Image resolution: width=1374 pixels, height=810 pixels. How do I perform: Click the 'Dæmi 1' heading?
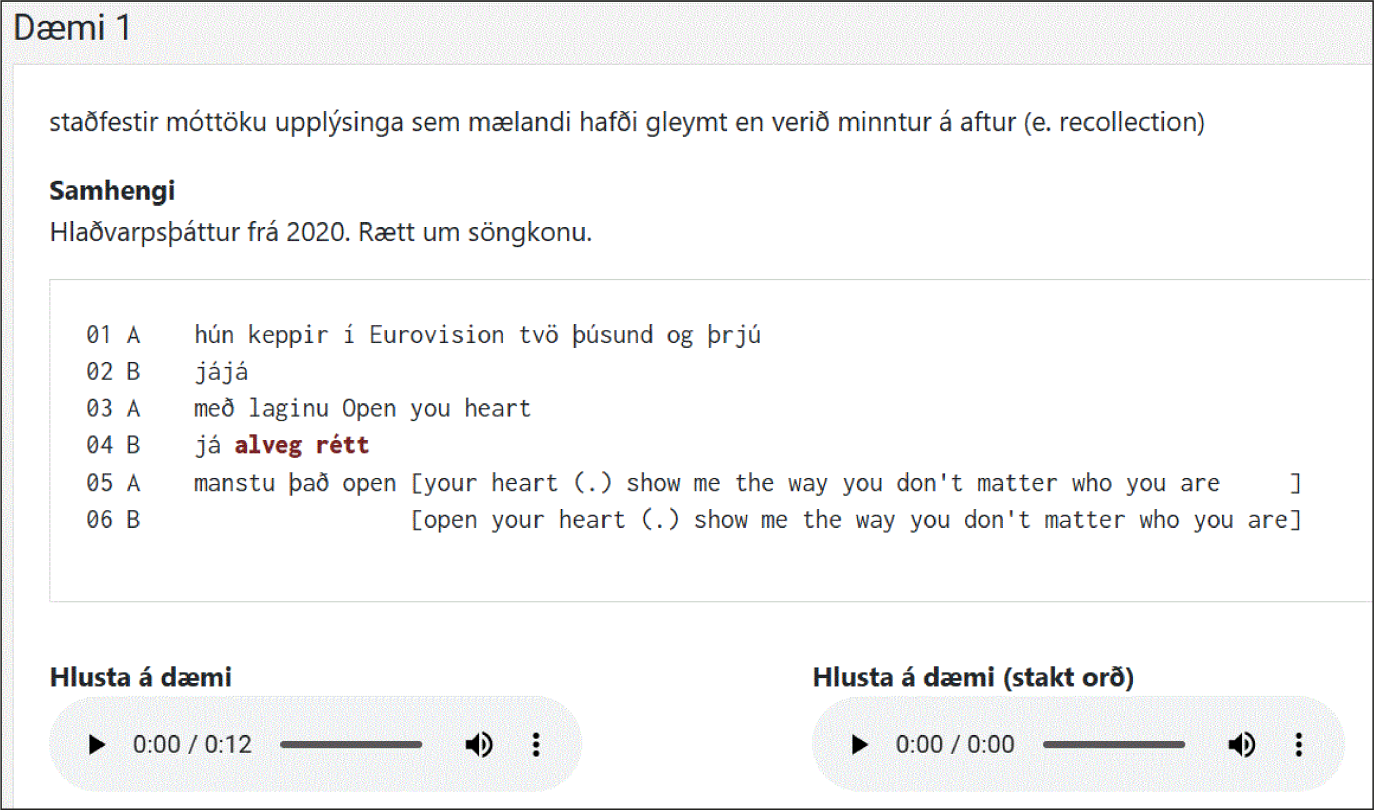pos(72,28)
